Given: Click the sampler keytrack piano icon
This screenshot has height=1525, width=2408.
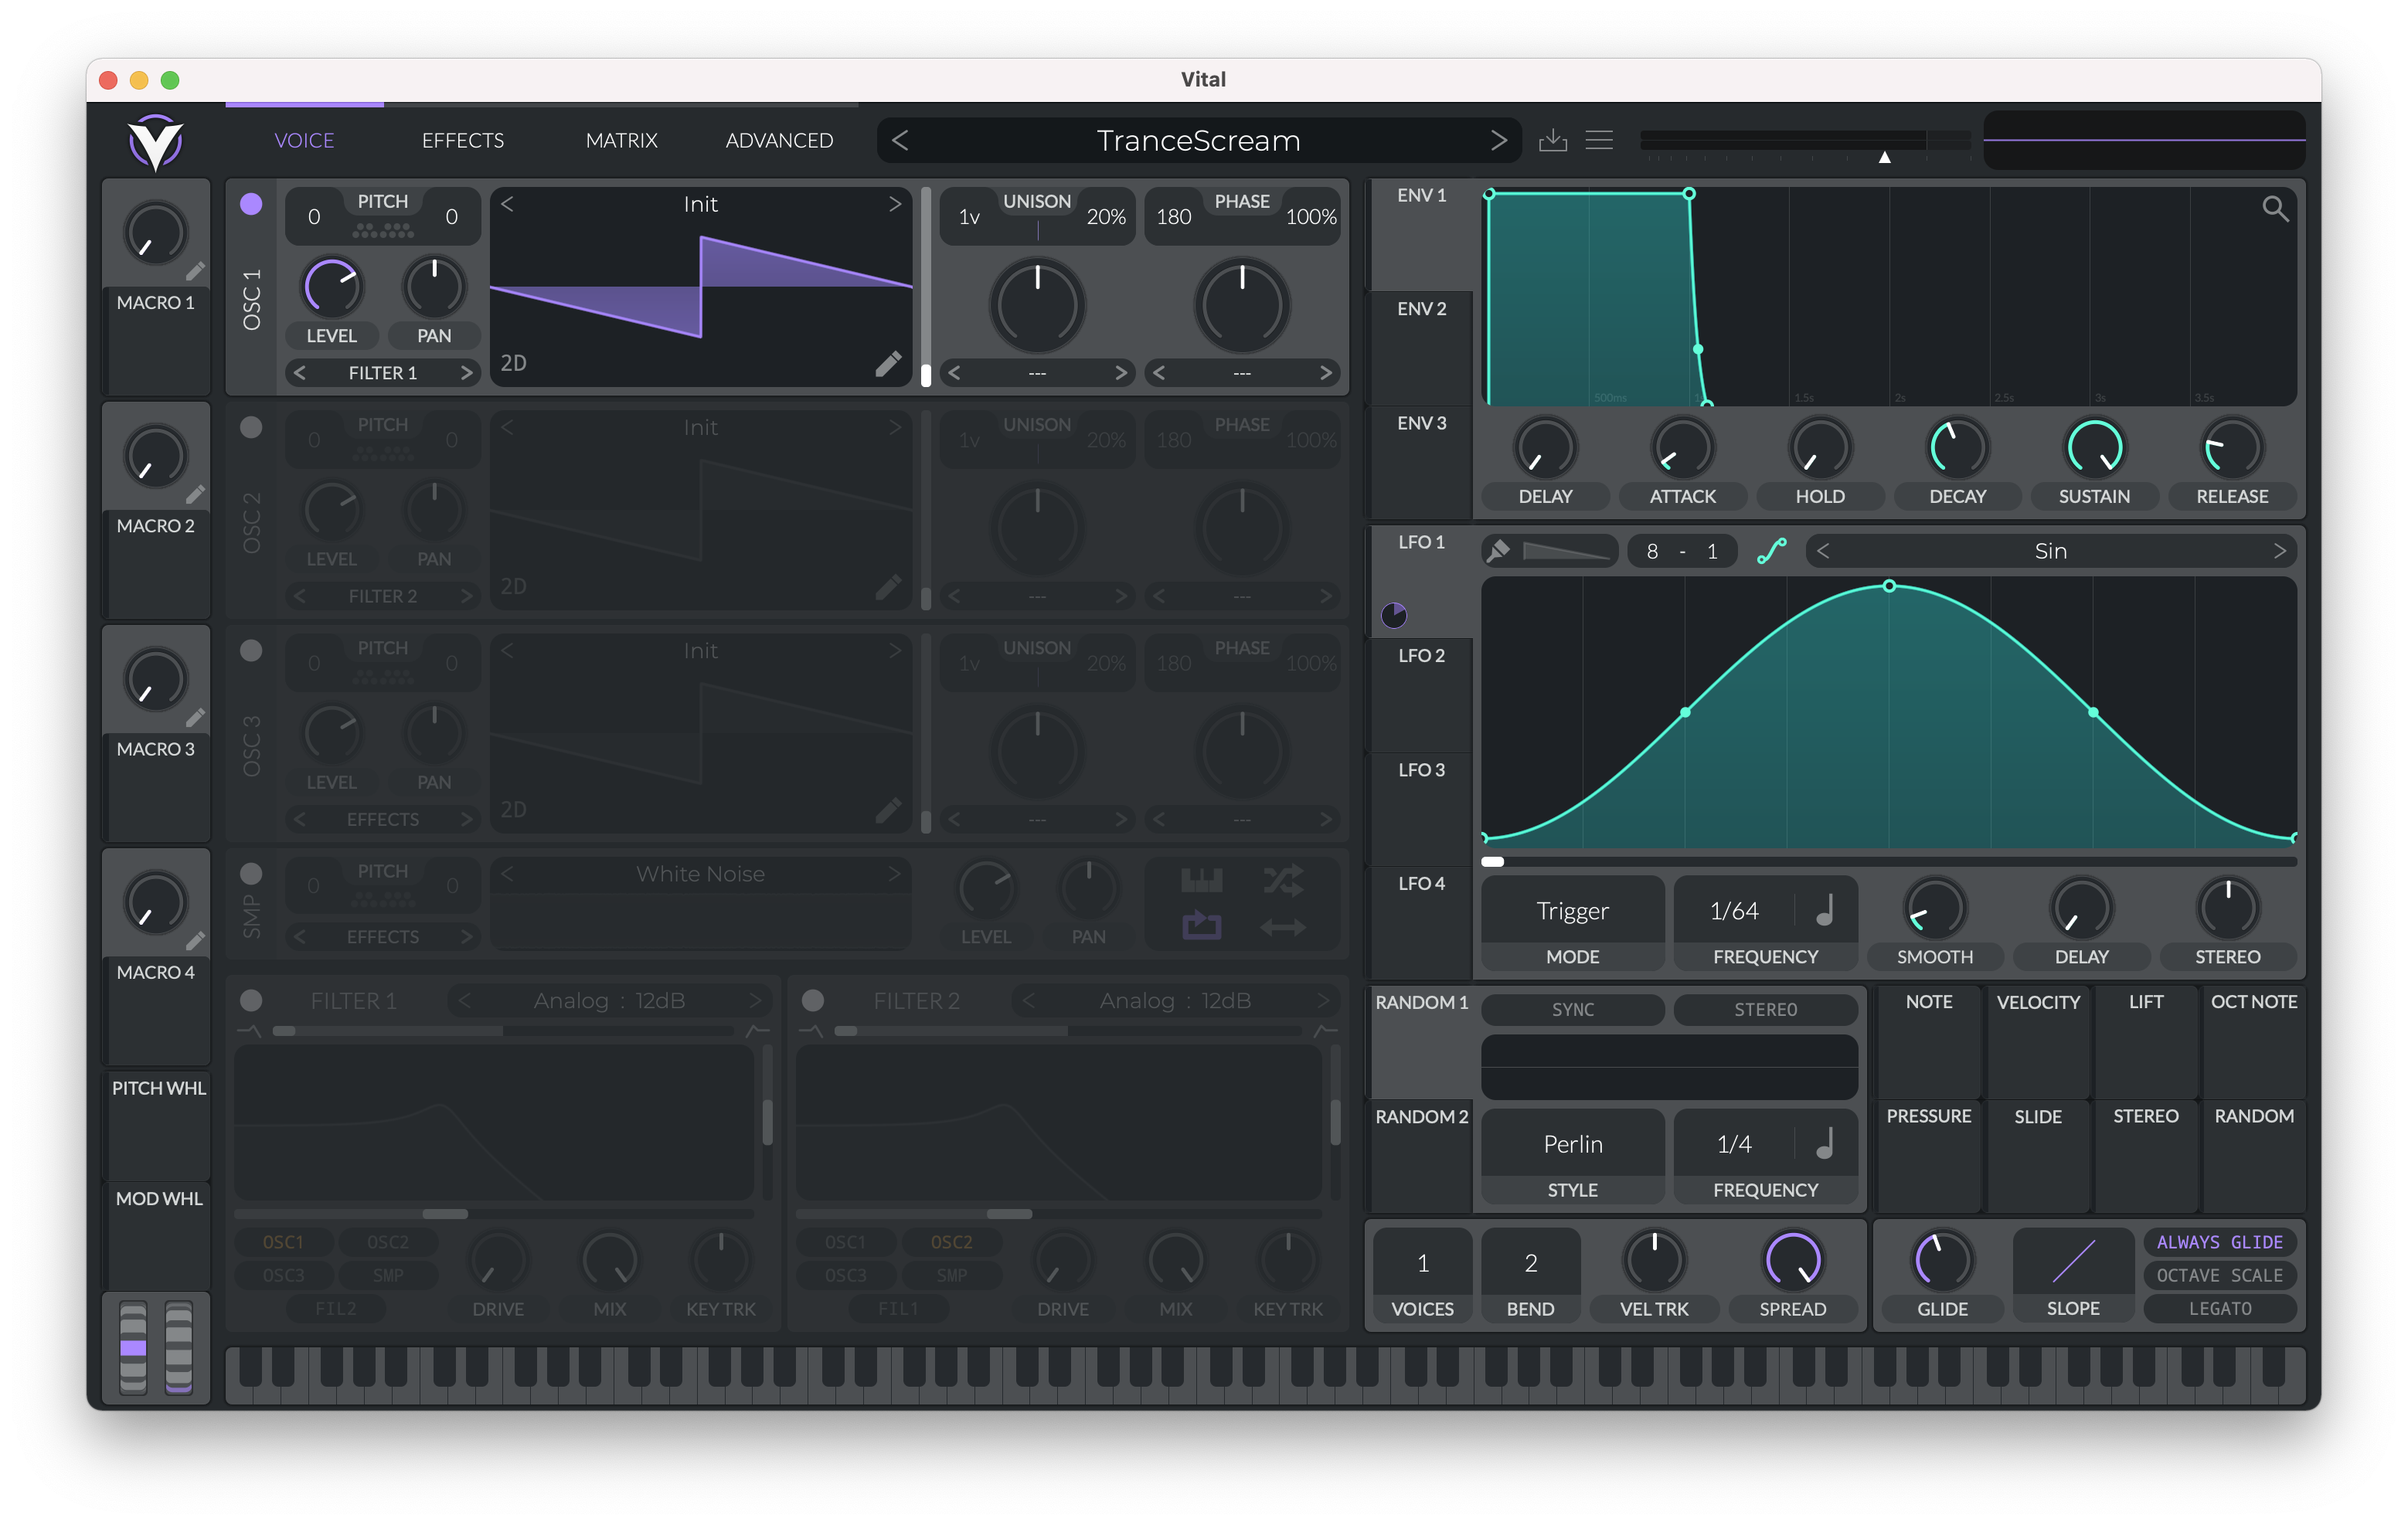Looking at the screenshot, I should point(1201,880).
